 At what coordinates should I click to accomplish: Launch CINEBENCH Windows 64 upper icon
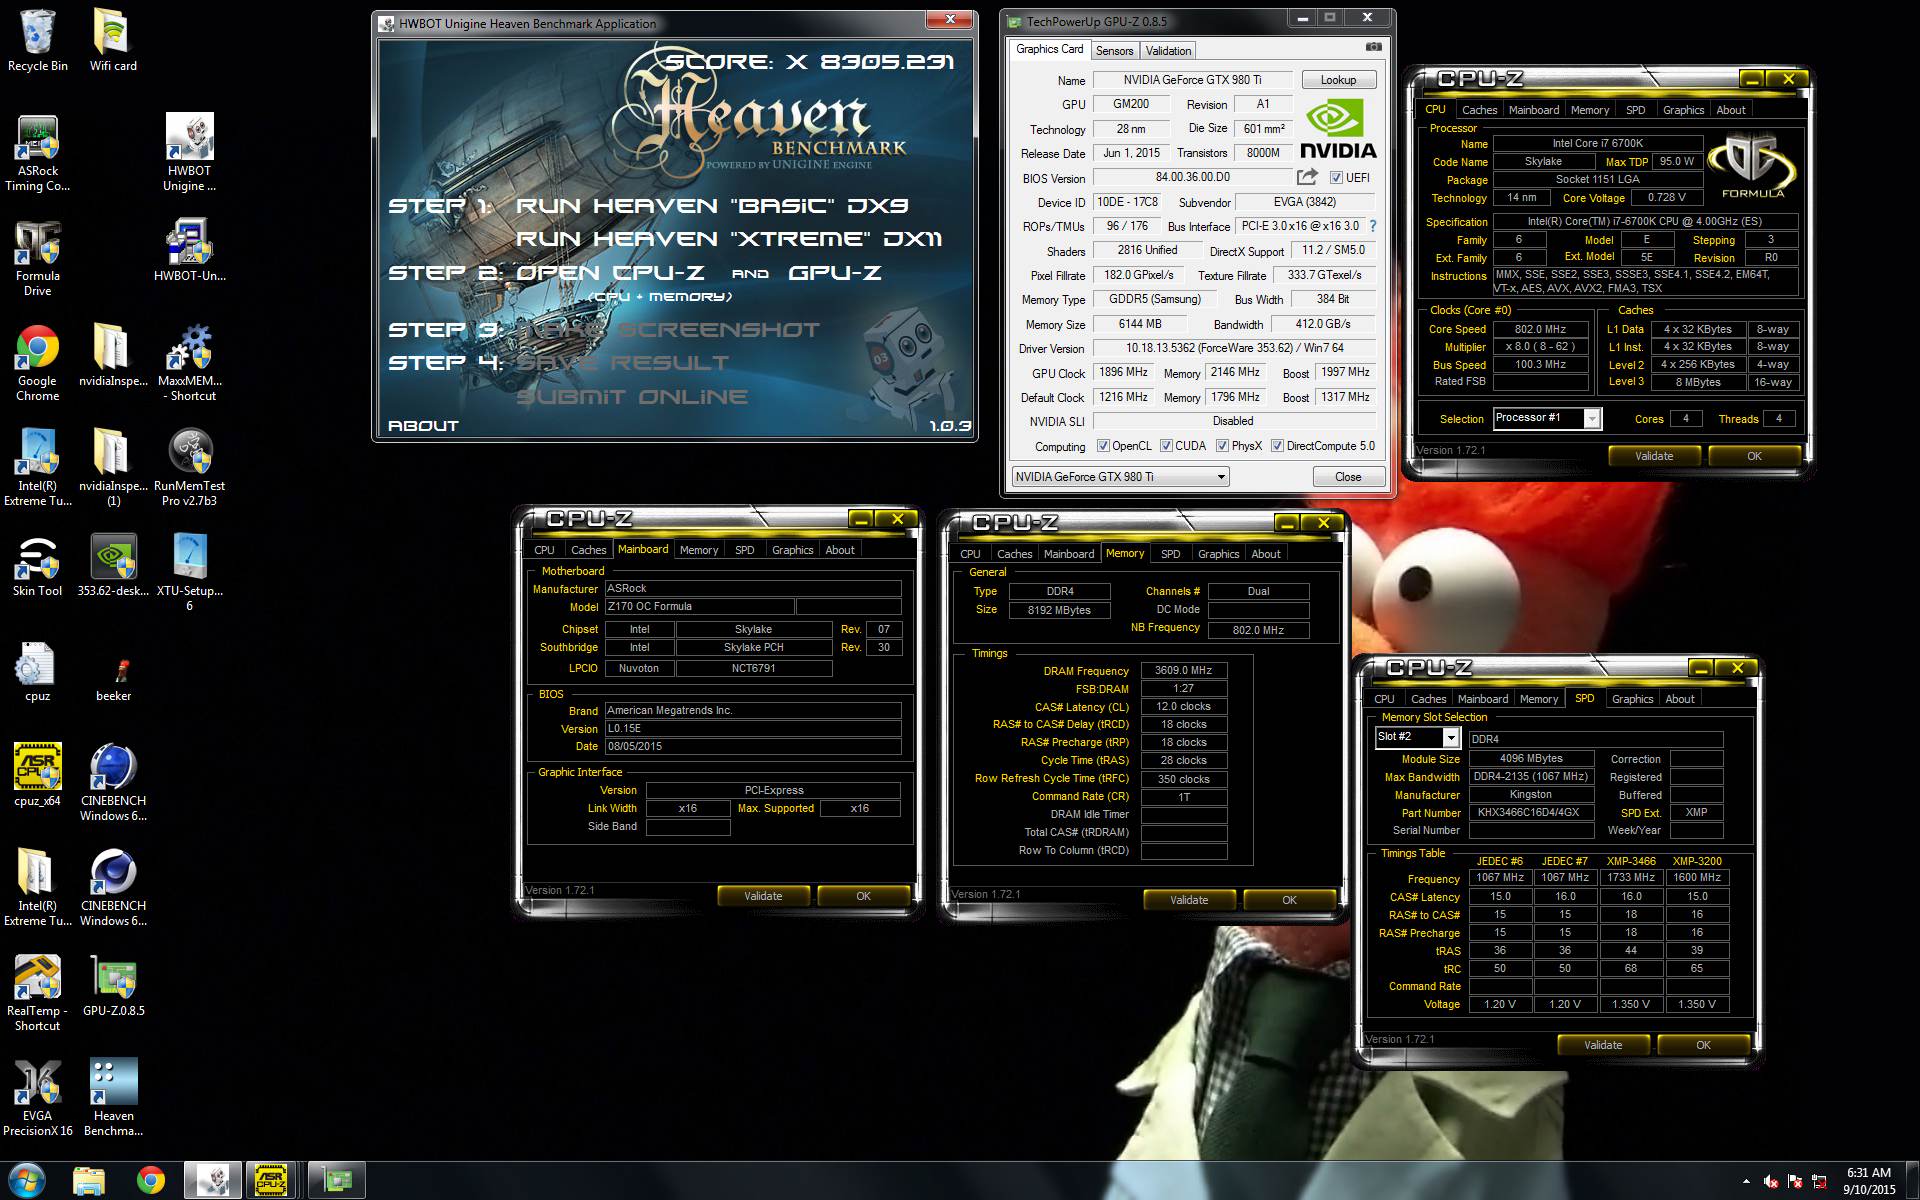[113, 782]
